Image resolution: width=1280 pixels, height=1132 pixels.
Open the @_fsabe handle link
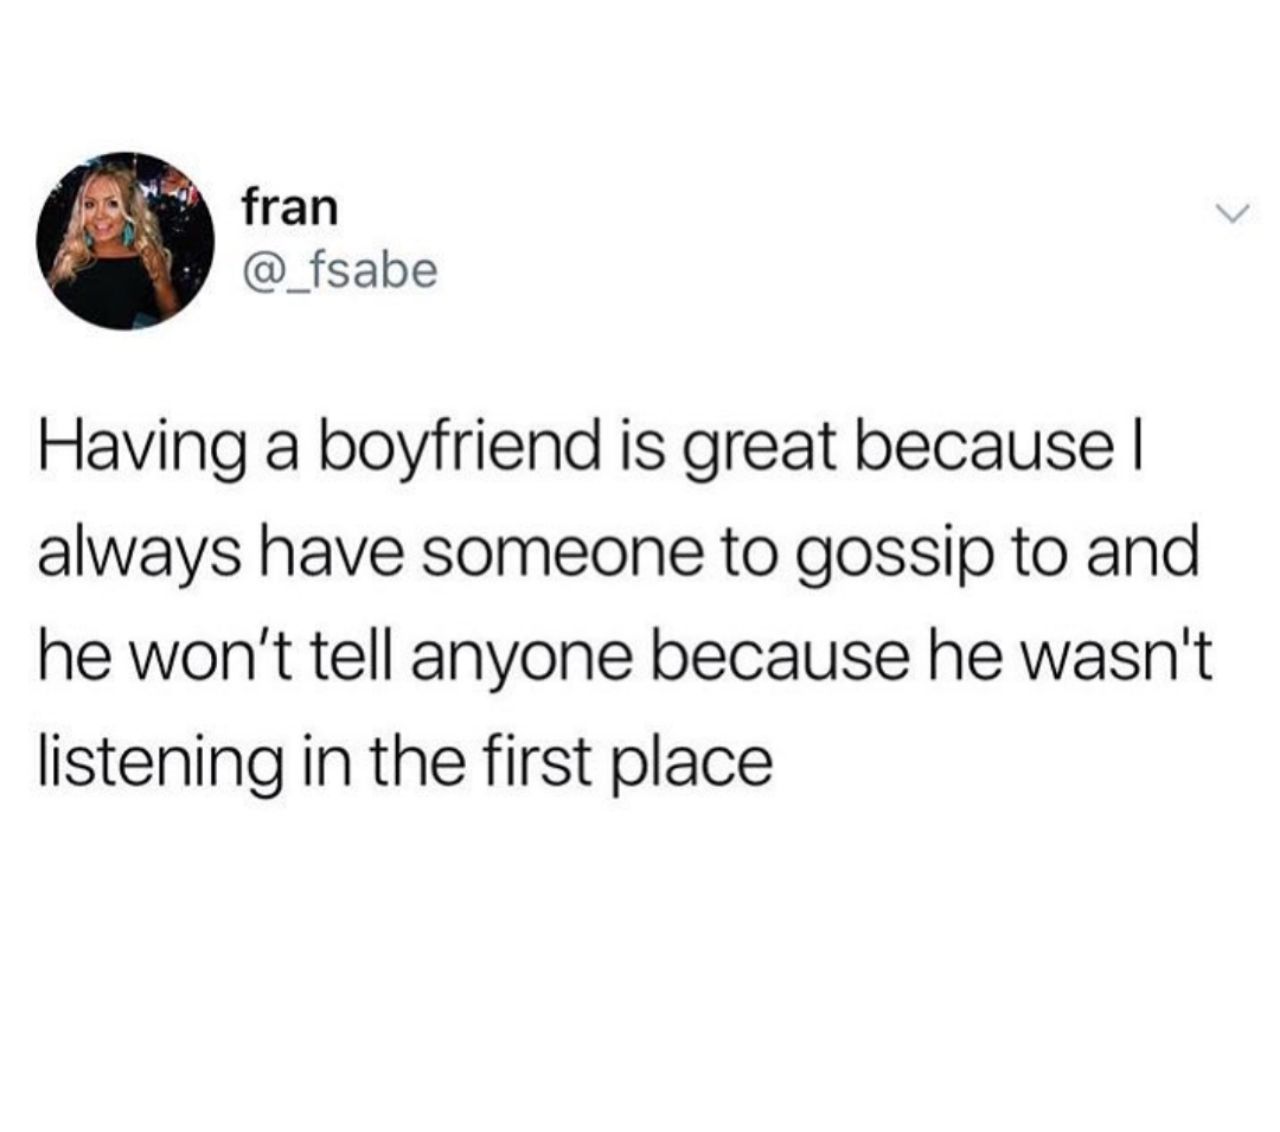[x=339, y=269]
